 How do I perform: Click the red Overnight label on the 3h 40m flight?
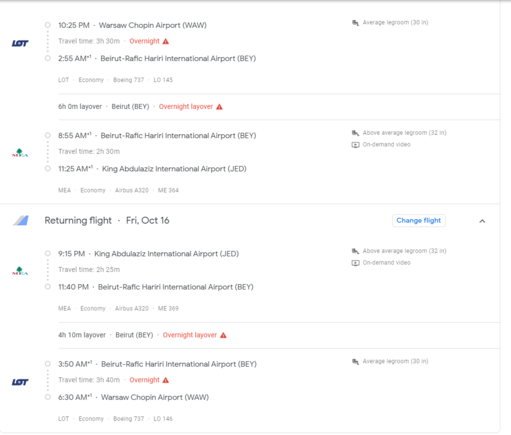coord(144,380)
